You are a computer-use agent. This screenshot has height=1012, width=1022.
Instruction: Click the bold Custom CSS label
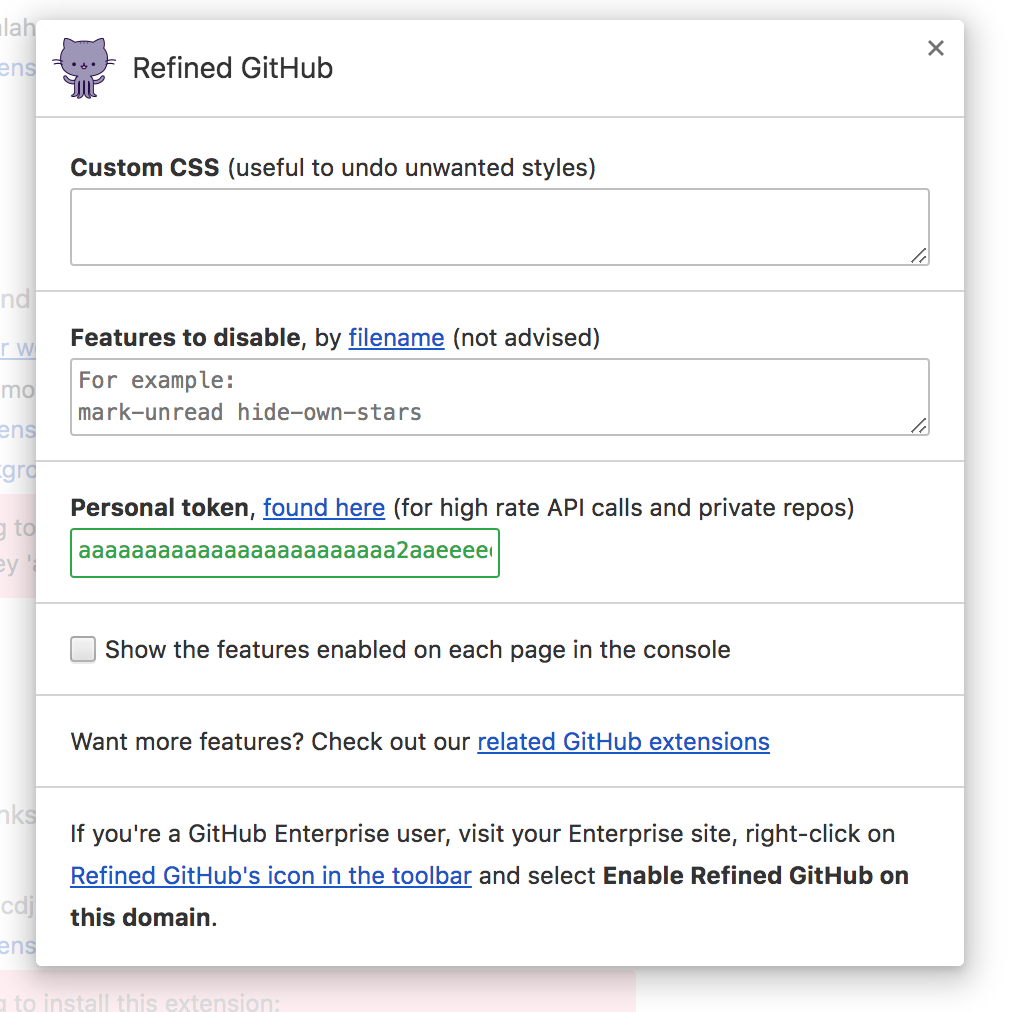pyautogui.click(x=145, y=167)
